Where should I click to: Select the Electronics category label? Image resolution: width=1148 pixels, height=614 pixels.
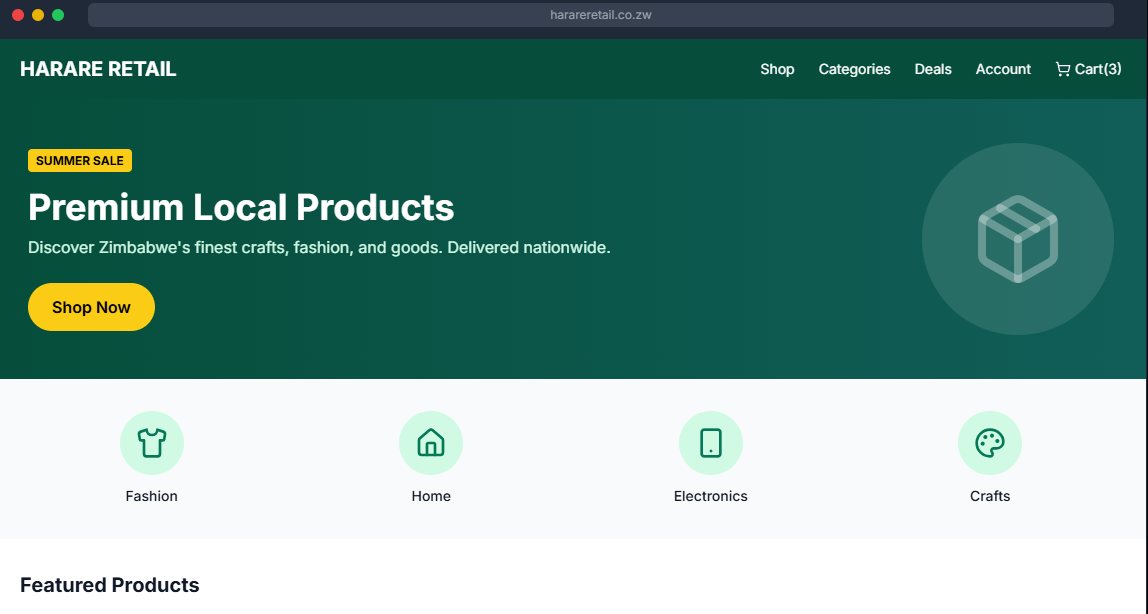(711, 495)
